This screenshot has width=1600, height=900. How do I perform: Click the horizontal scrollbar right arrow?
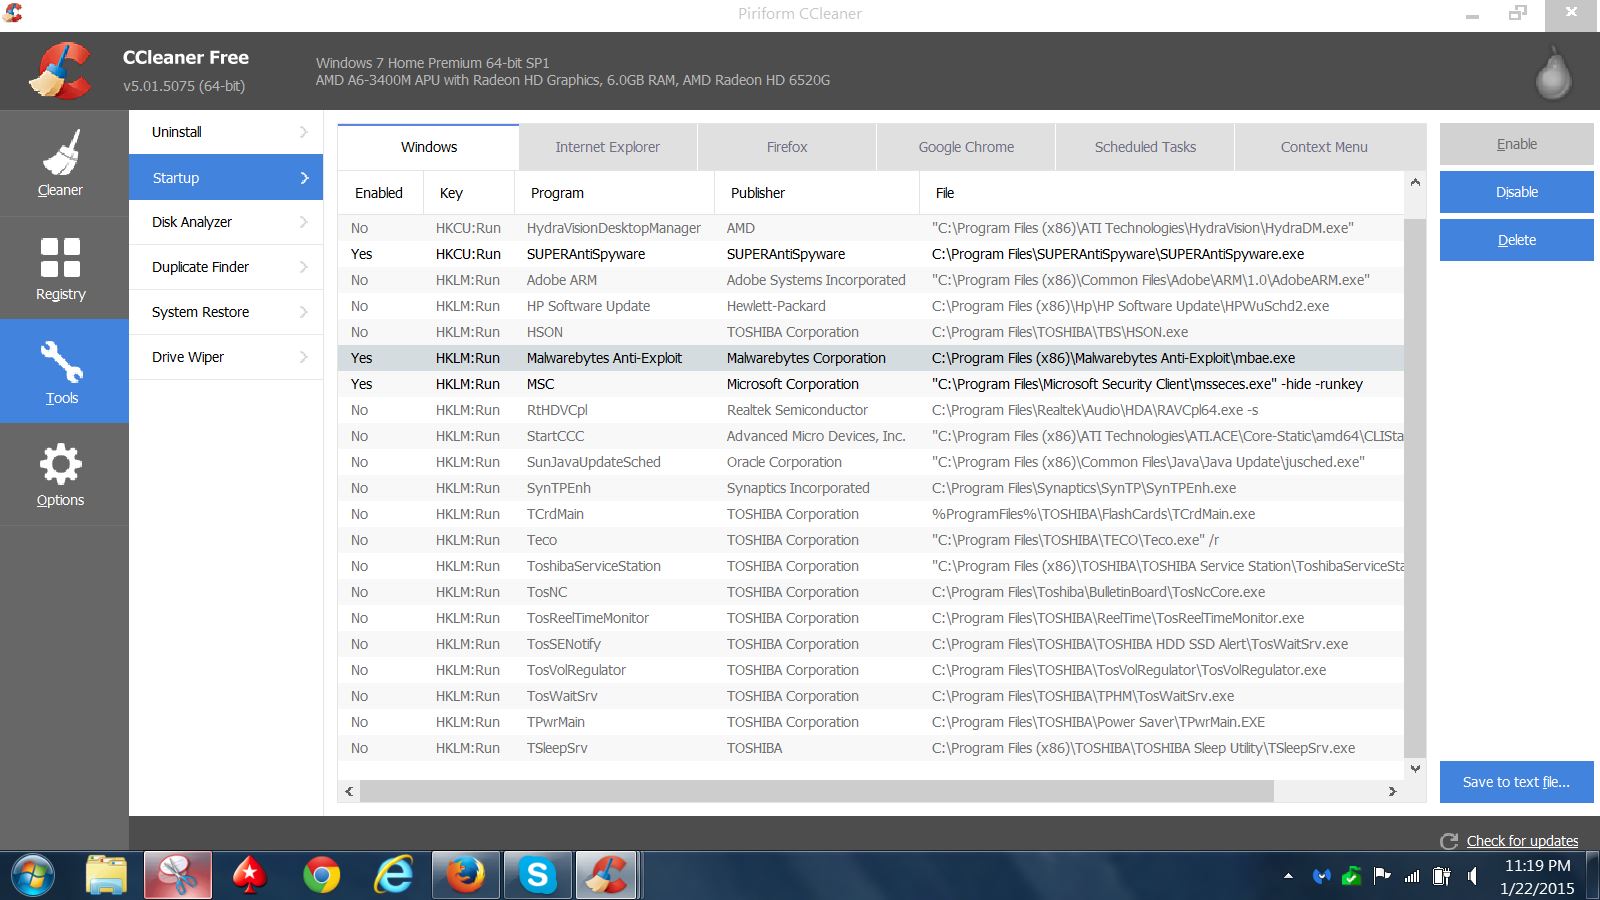pyautogui.click(x=1392, y=791)
